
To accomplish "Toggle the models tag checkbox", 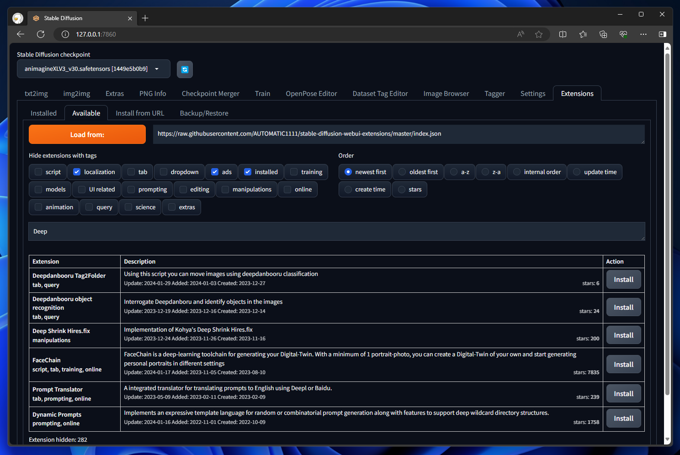I will (x=38, y=190).
